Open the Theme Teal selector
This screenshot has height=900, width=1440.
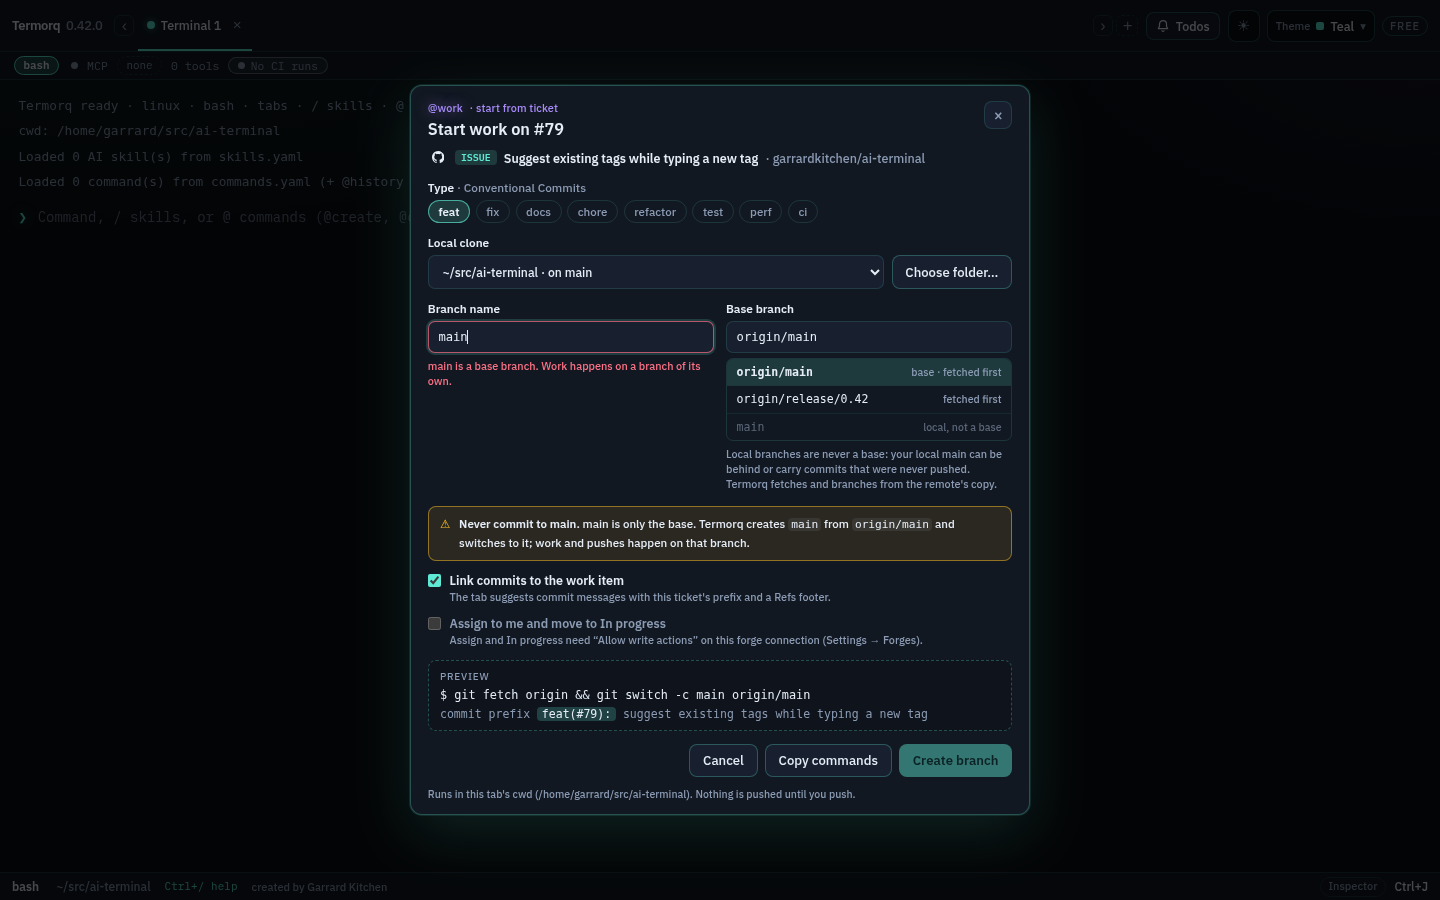(x=1321, y=26)
